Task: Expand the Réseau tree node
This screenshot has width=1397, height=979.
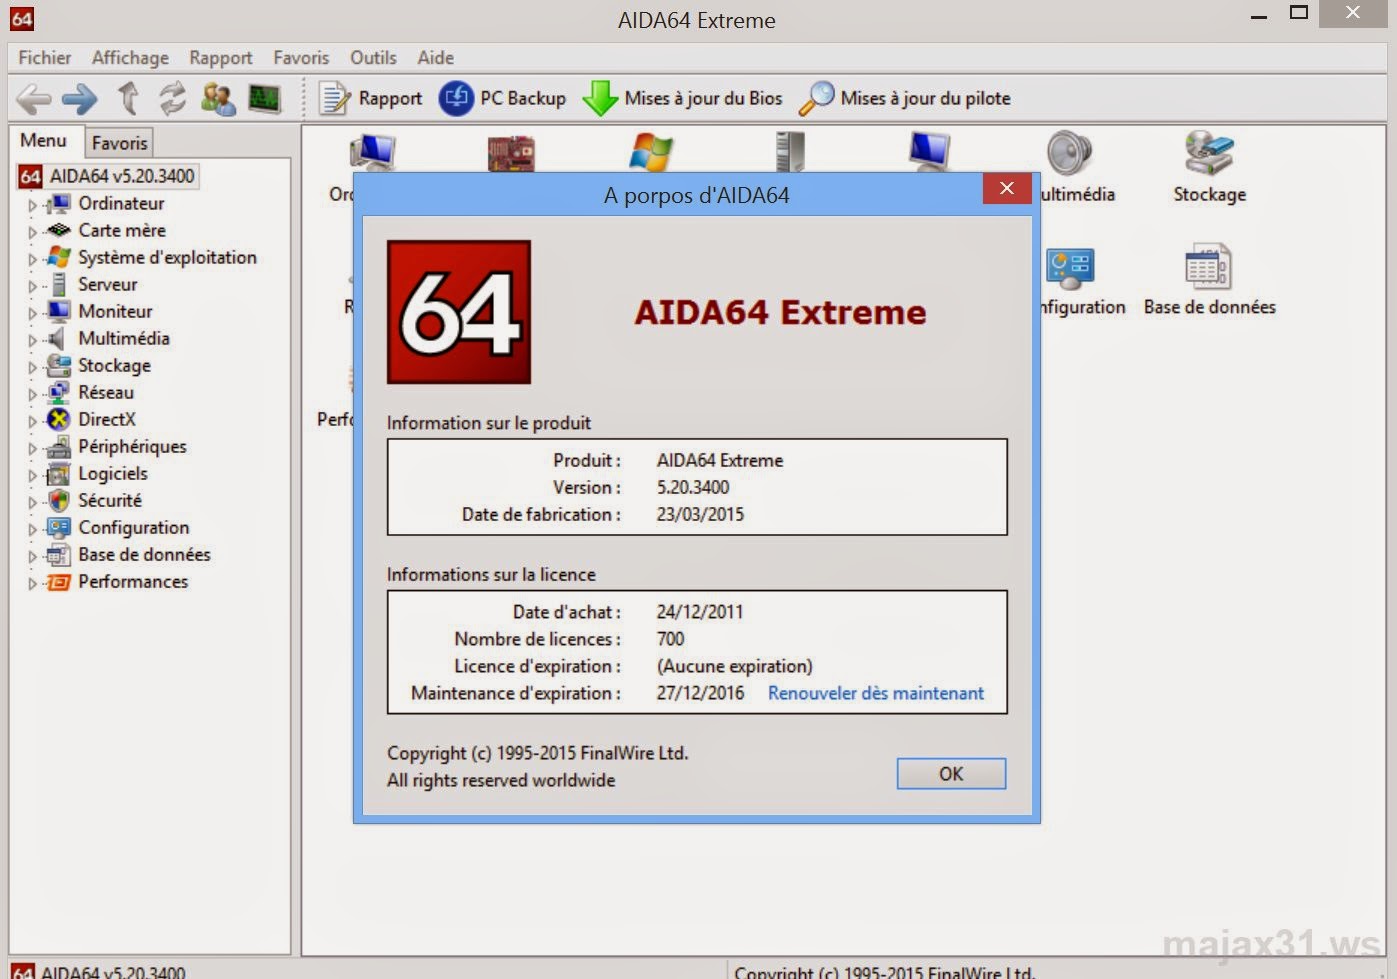Action: point(32,393)
